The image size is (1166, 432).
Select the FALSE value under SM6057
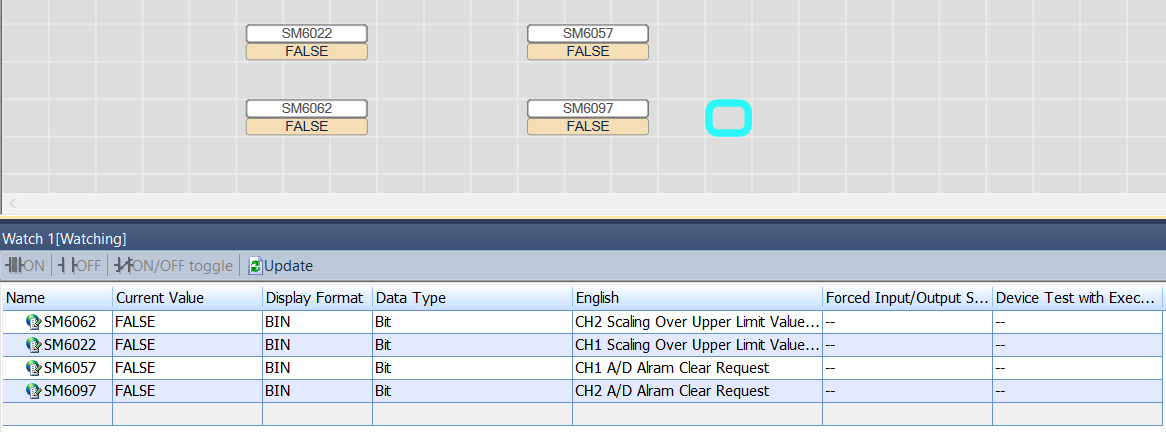(587, 51)
